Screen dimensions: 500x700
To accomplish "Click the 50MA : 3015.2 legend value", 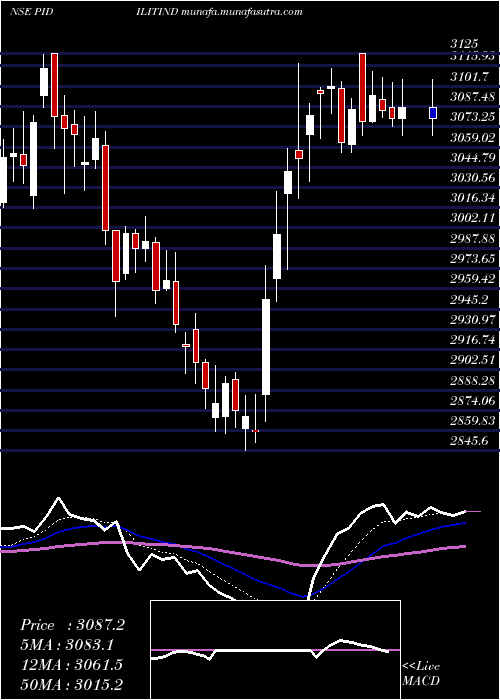I will pyautogui.click(x=71, y=684).
